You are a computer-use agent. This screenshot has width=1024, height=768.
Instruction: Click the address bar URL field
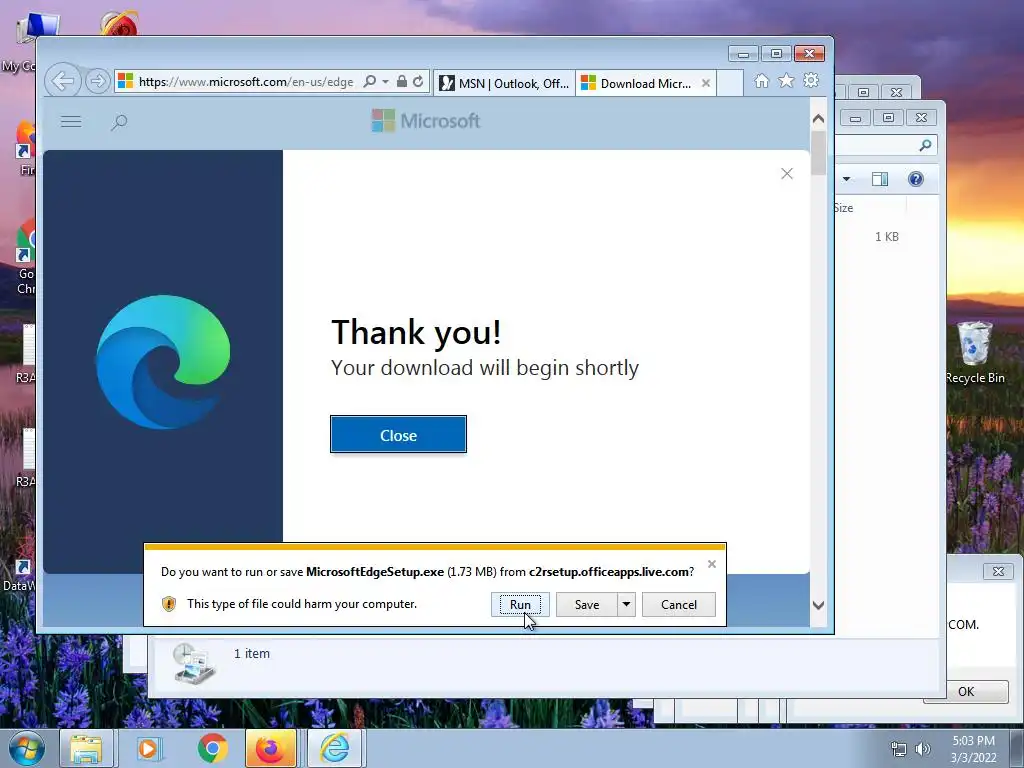[246, 82]
